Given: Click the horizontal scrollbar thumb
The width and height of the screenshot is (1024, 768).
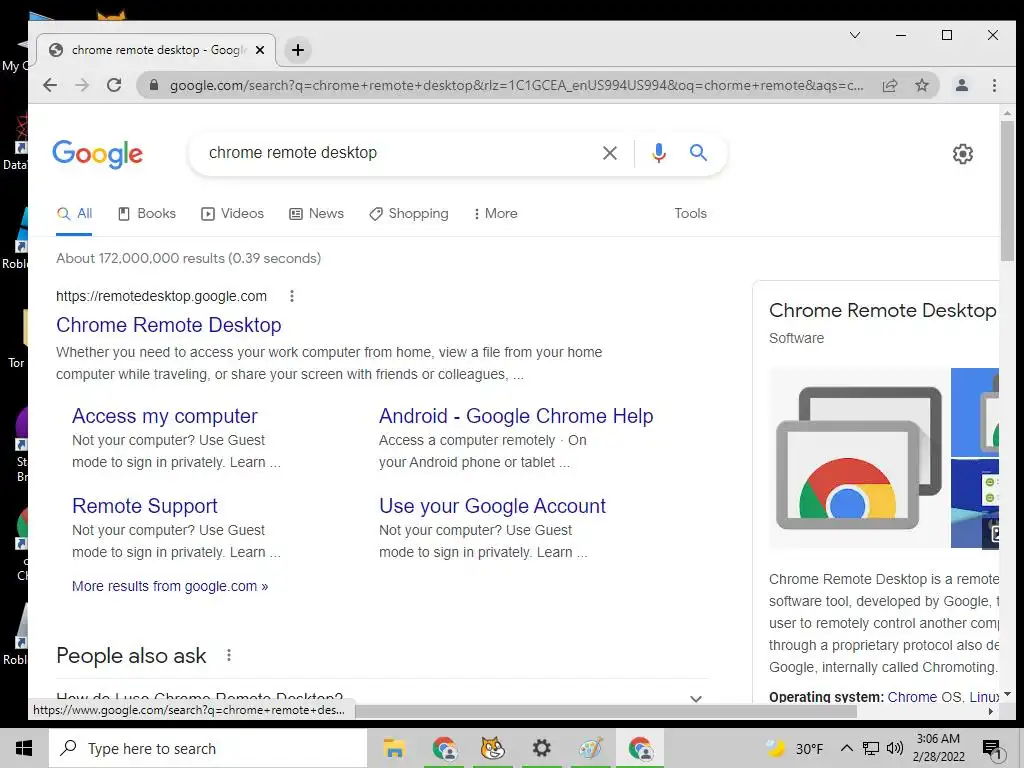Looking at the screenshot, I should [605, 711].
